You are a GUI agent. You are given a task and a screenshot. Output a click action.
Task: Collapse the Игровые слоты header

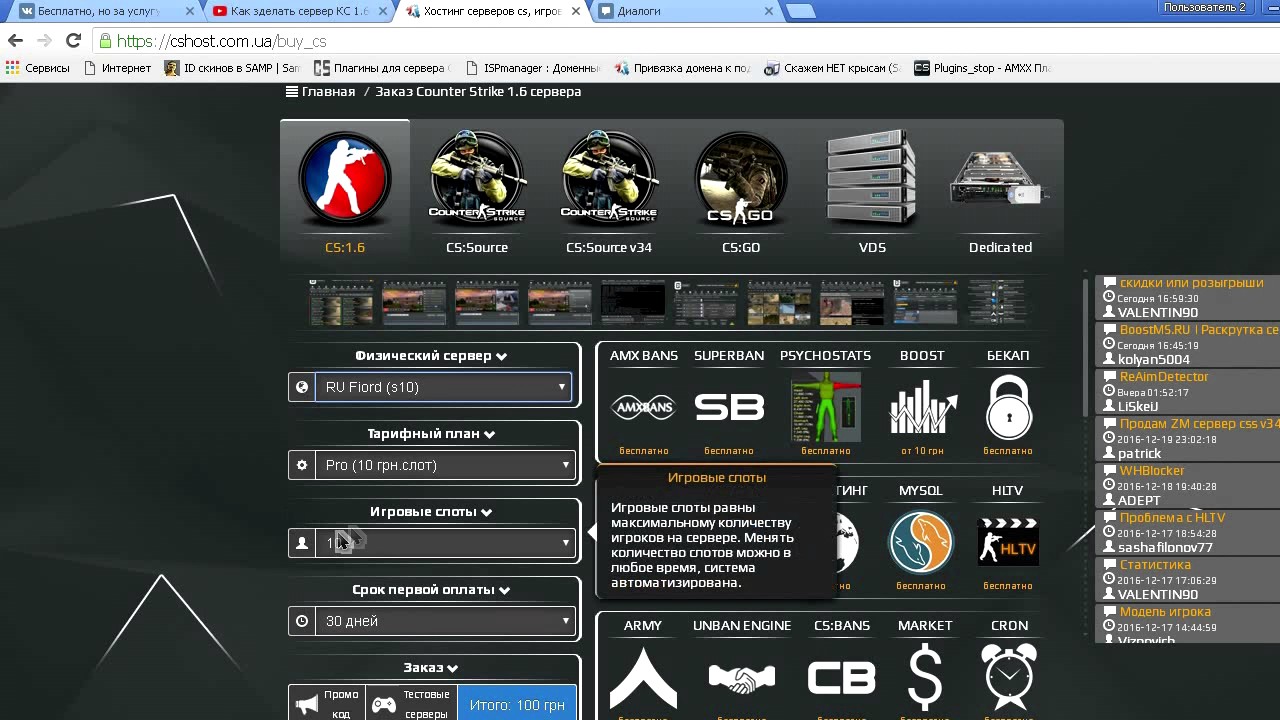[x=431, y=511]
